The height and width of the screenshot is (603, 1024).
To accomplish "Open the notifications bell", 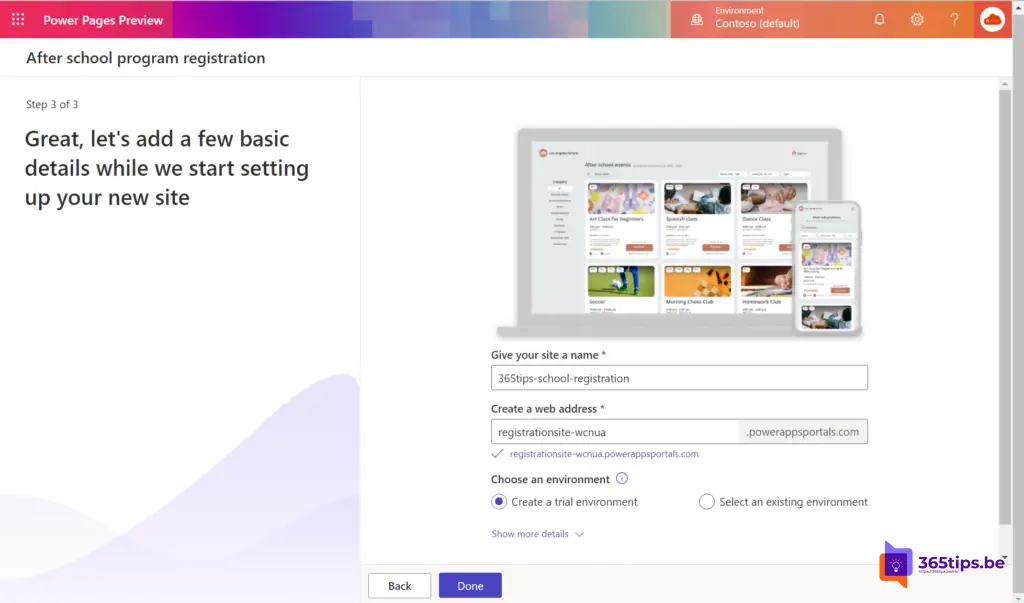I will [x=879, y=20].
